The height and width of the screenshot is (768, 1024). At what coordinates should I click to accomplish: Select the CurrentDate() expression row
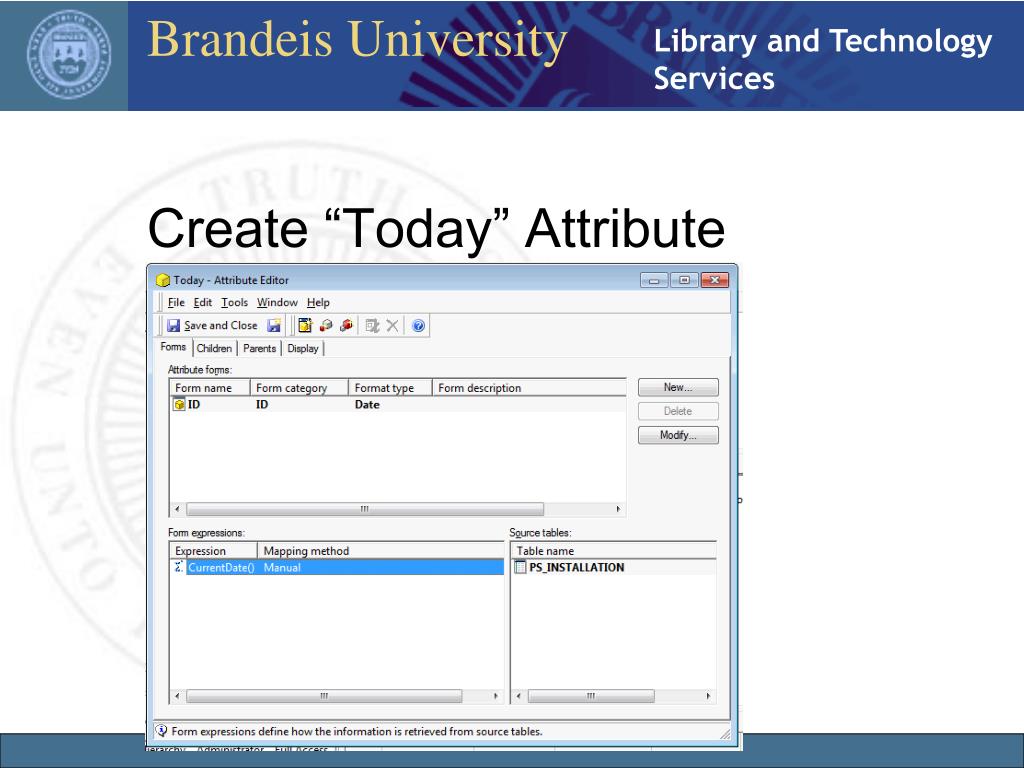pyautogui.click(x=336, y=567)
